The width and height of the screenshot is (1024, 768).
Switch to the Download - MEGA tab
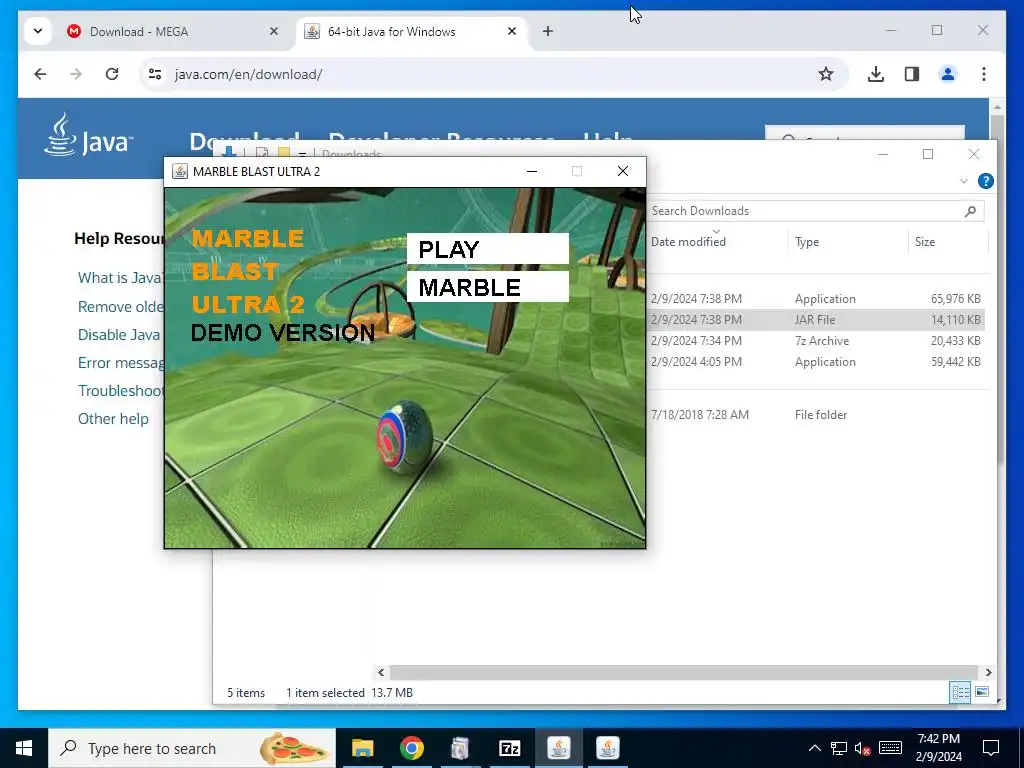(x=138, y=31)
